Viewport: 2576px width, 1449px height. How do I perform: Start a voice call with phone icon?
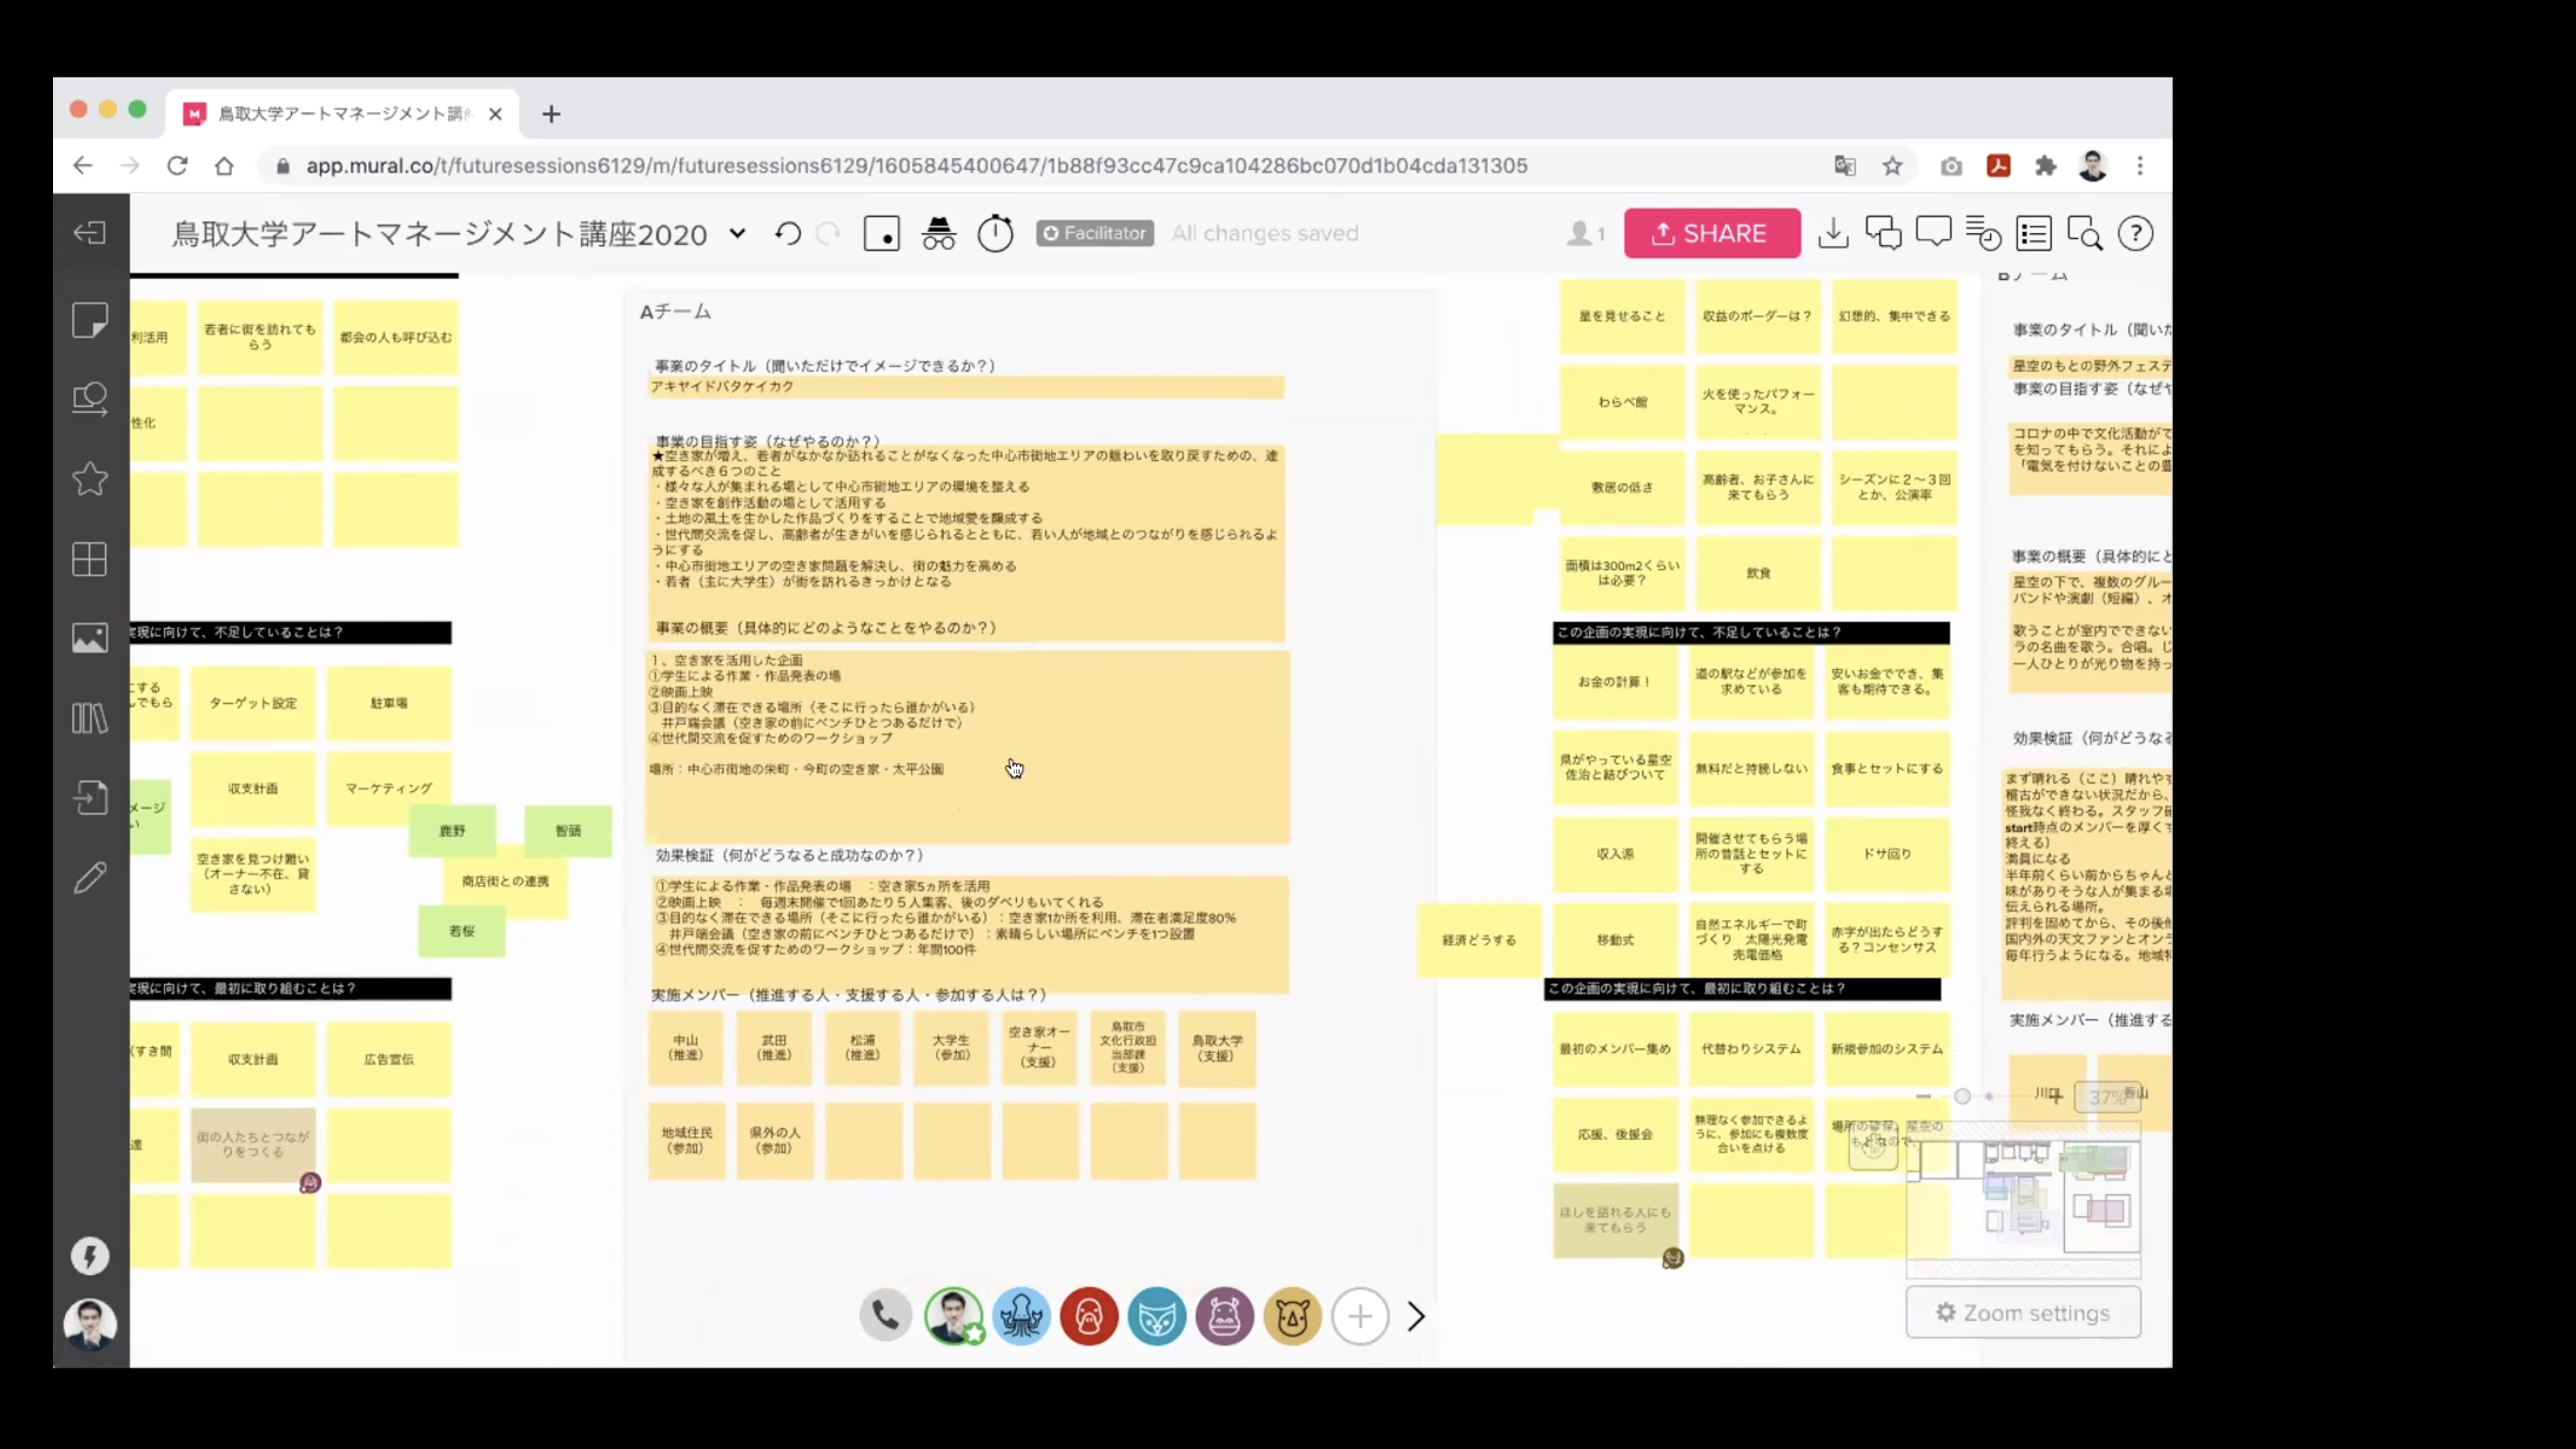tap(885, 1316)
